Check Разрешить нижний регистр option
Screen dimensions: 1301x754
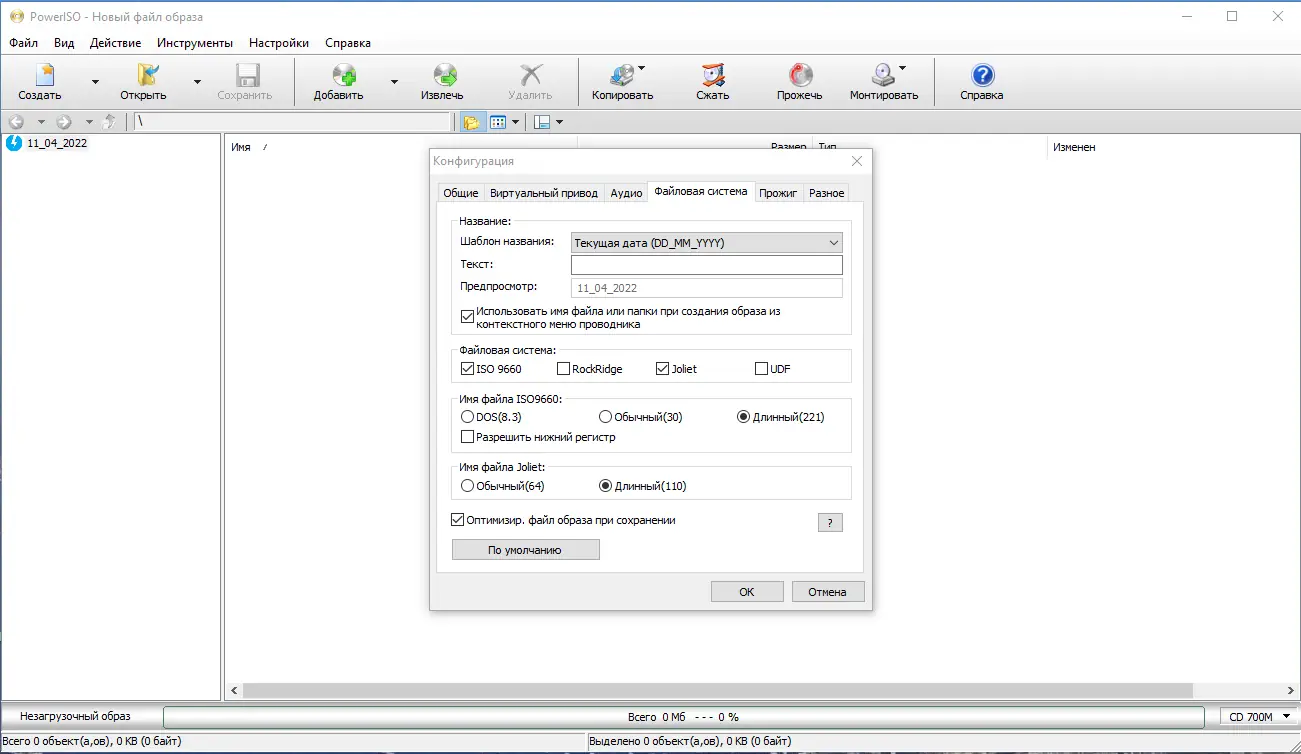pyautogui.click(x=467, y=437)
